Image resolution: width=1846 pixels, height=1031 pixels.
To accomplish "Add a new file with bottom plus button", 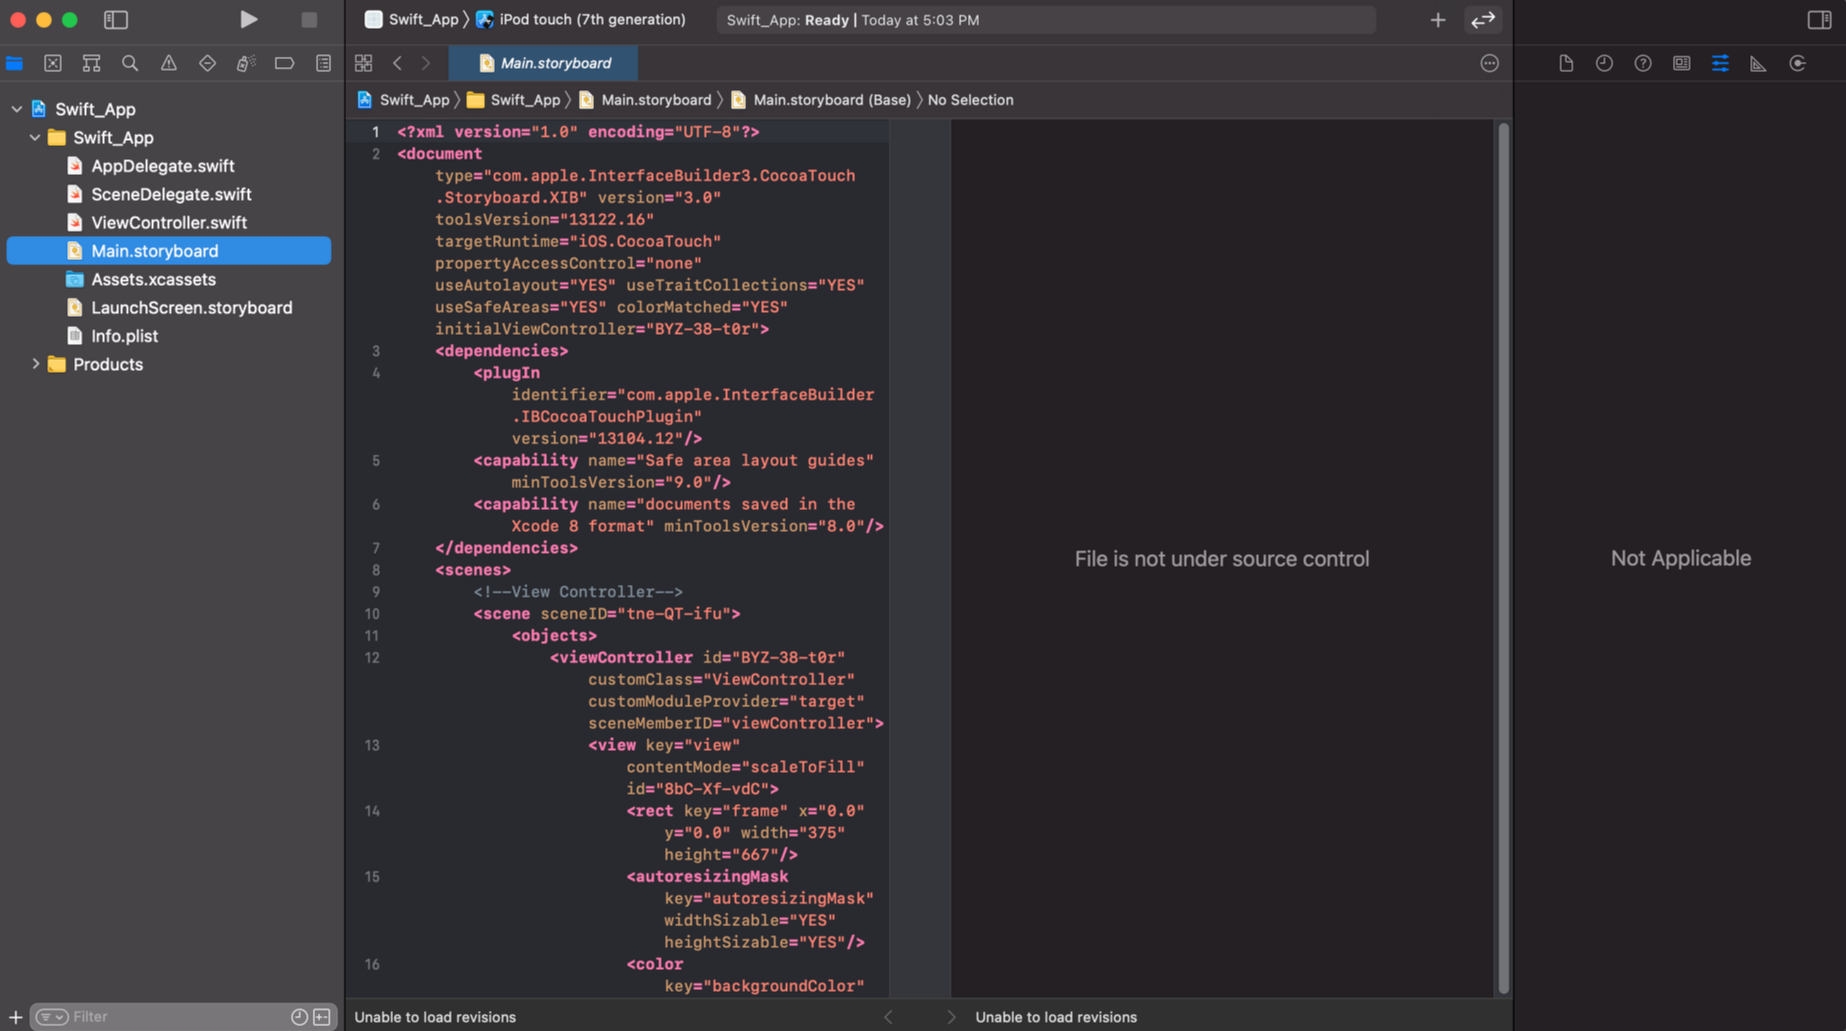I will tap(15, 1016).
